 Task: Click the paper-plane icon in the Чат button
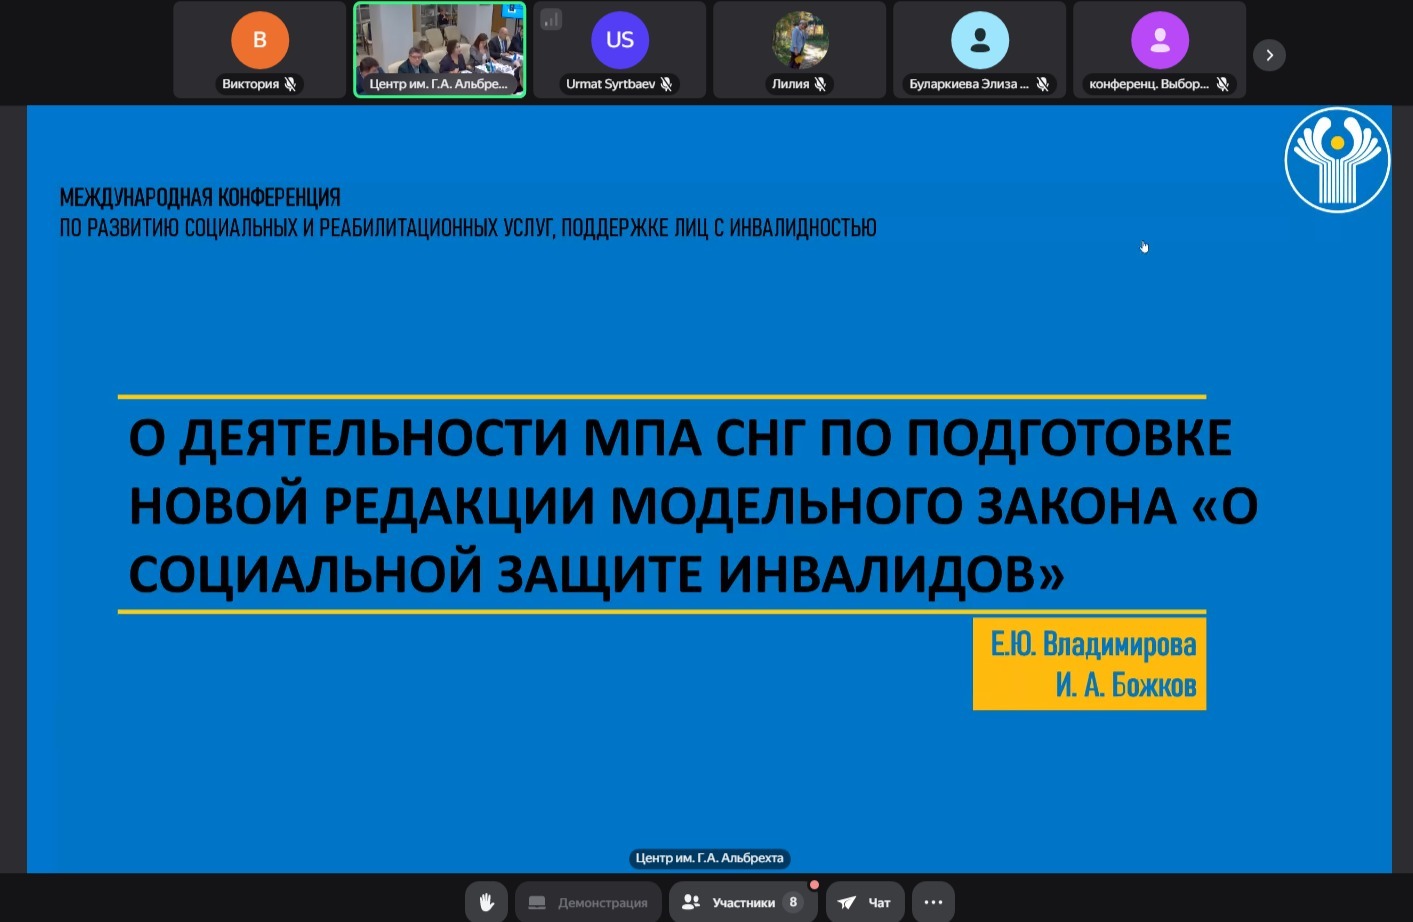[x=847, y=902]
